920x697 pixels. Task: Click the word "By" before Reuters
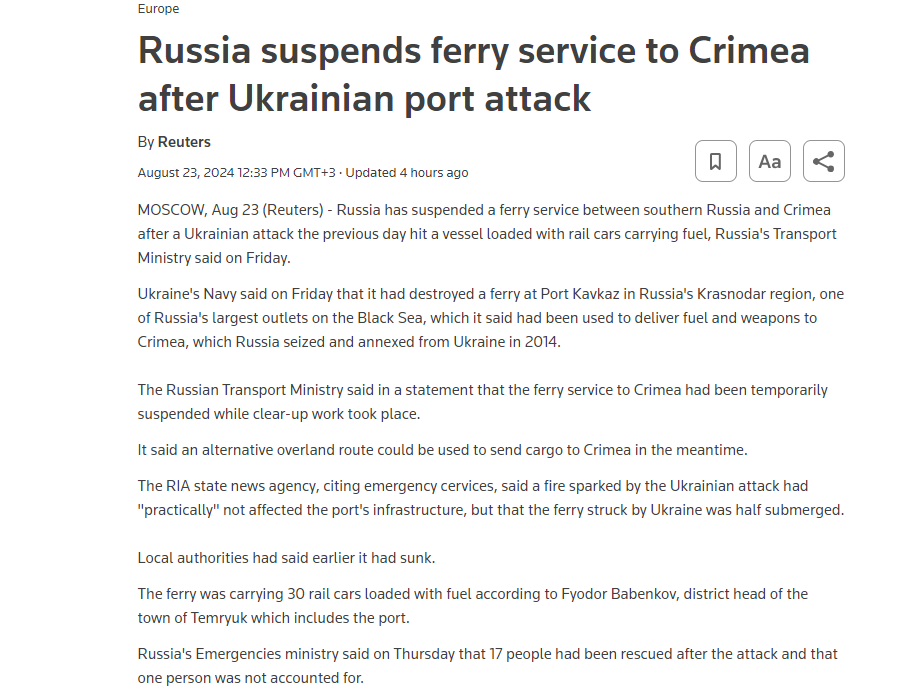[146, 142]
